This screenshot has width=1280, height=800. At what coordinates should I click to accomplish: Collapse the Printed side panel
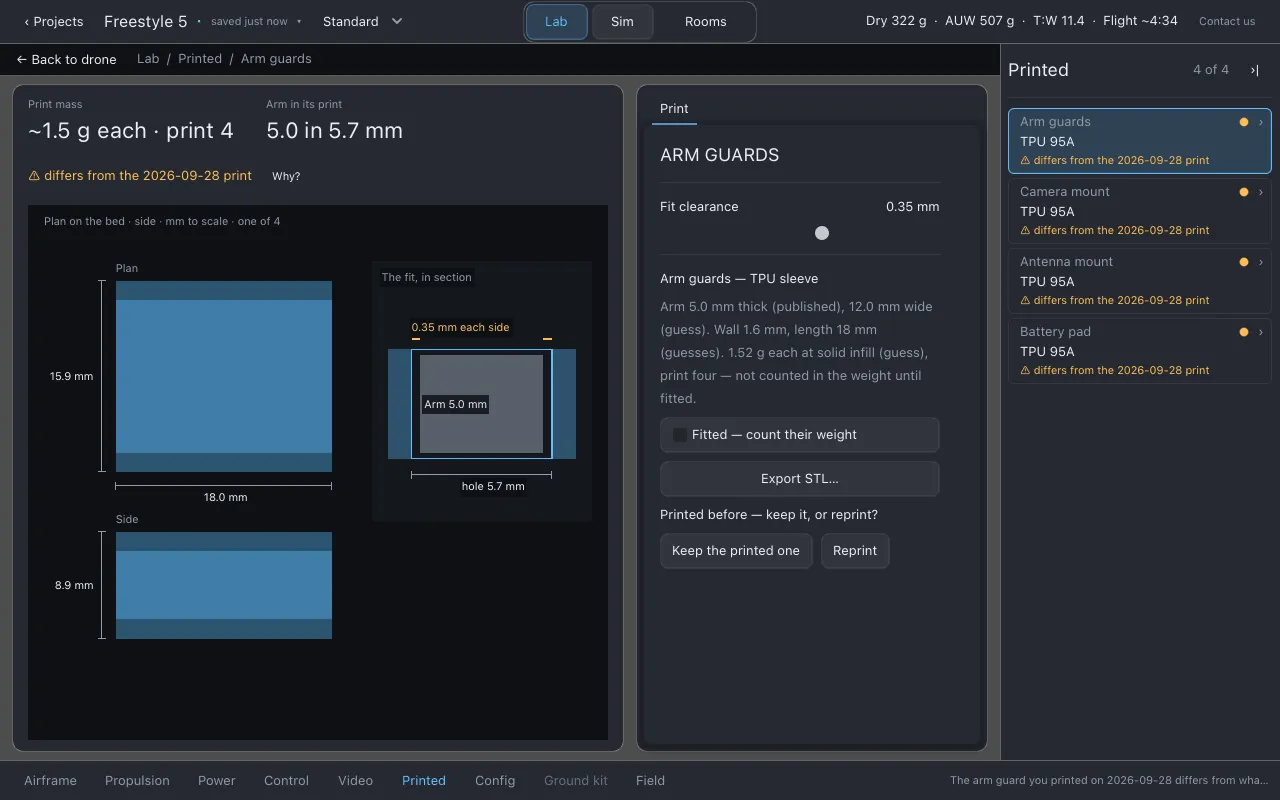pos(1254,70)
